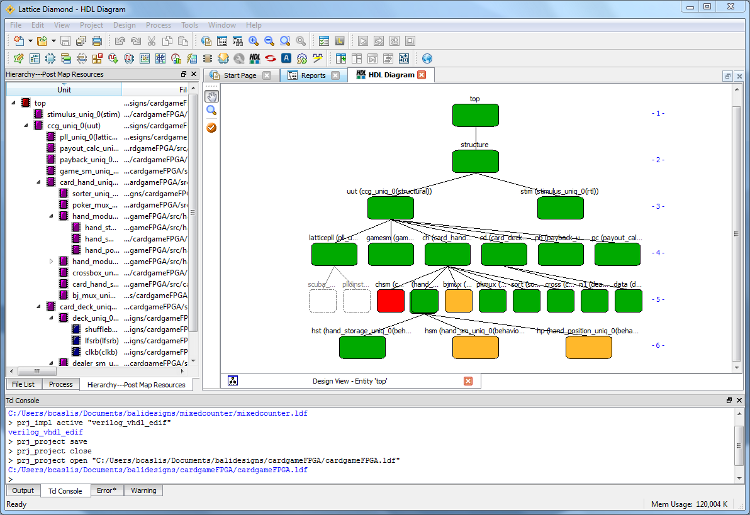Collapse the top node in the hierarchy tree
The width and height of the screenshot is (750, 515).
pyautogui.click(x=14, y=103)
